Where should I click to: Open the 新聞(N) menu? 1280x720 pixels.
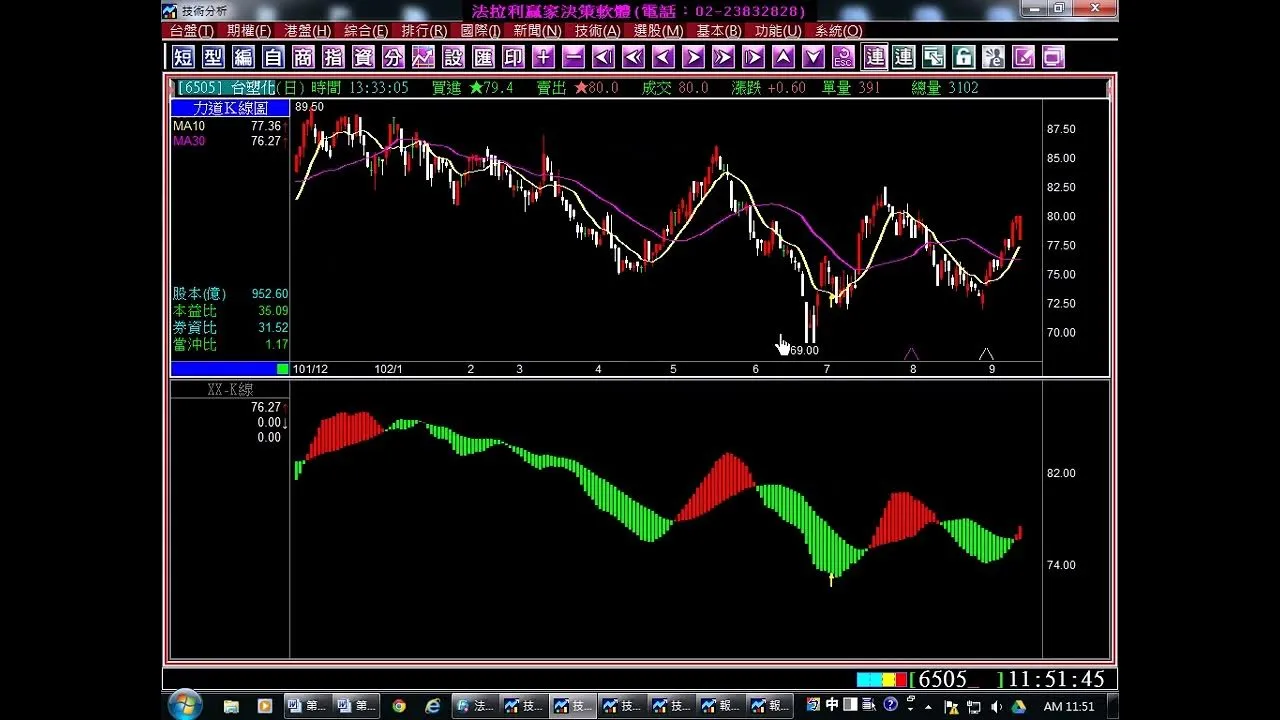tap(537, 31)
